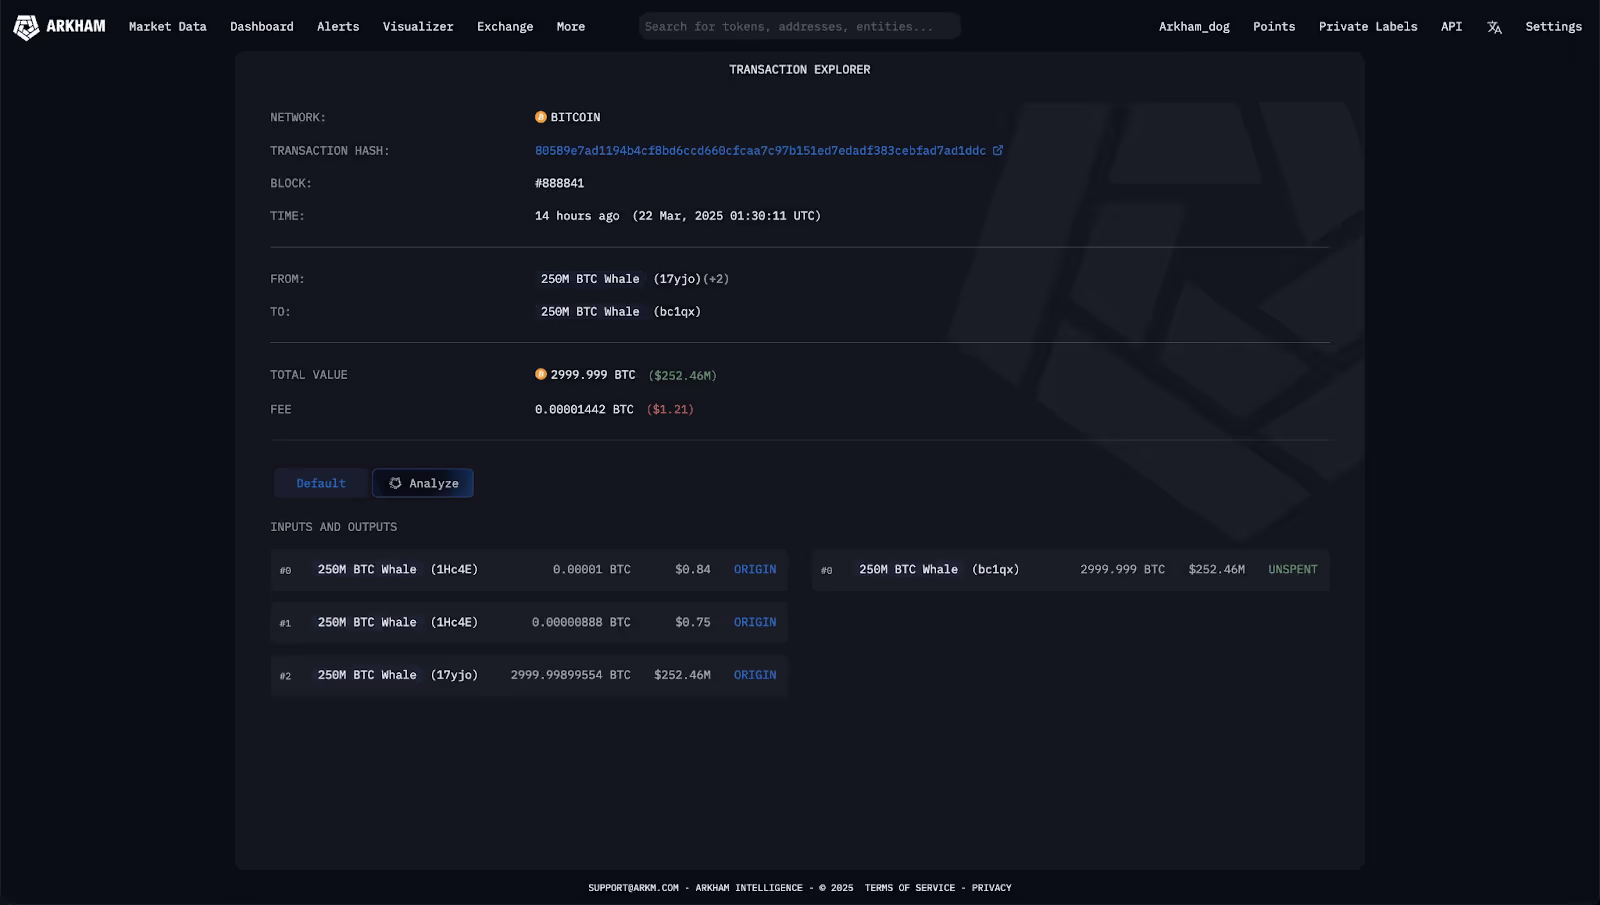Viewport: 1600px width, 905px height.
Task: Open the Terms of Service page
Action: 909,887
